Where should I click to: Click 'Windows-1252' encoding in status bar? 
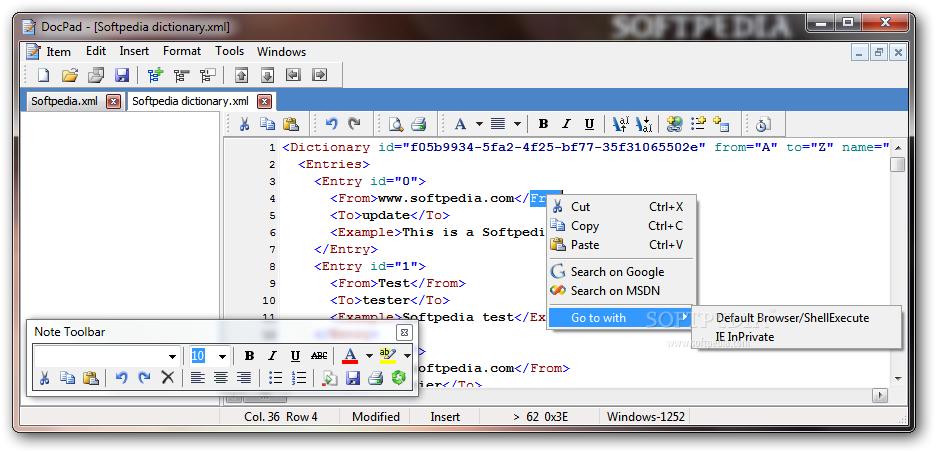(x=646, y=417)
